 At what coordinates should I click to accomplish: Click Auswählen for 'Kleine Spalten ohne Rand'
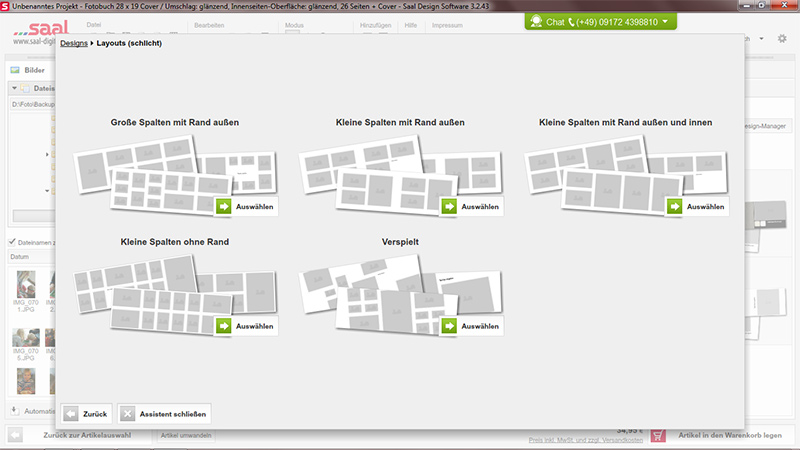[x=246, y=326]
